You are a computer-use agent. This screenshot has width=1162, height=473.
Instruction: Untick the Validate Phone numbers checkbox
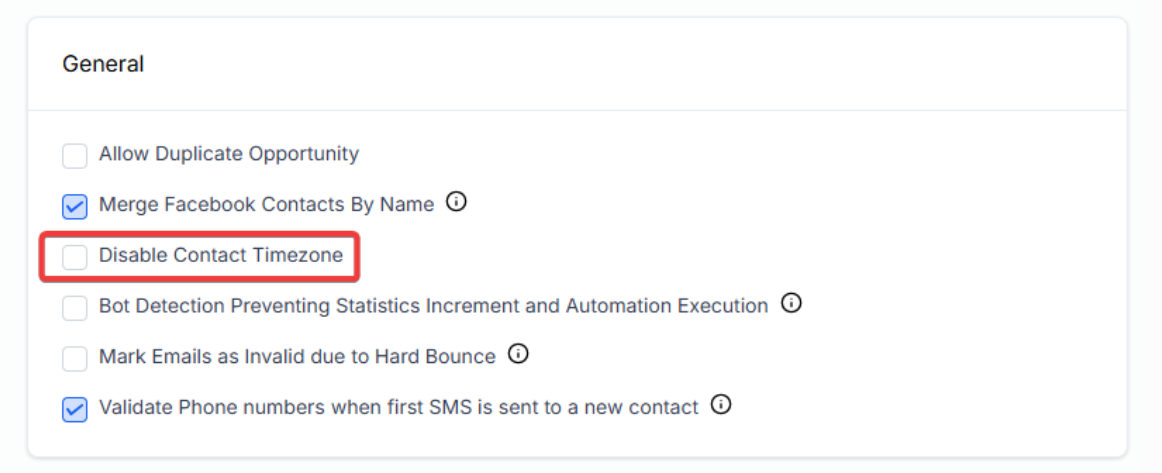pyautogui.click(x=75, y=409)
